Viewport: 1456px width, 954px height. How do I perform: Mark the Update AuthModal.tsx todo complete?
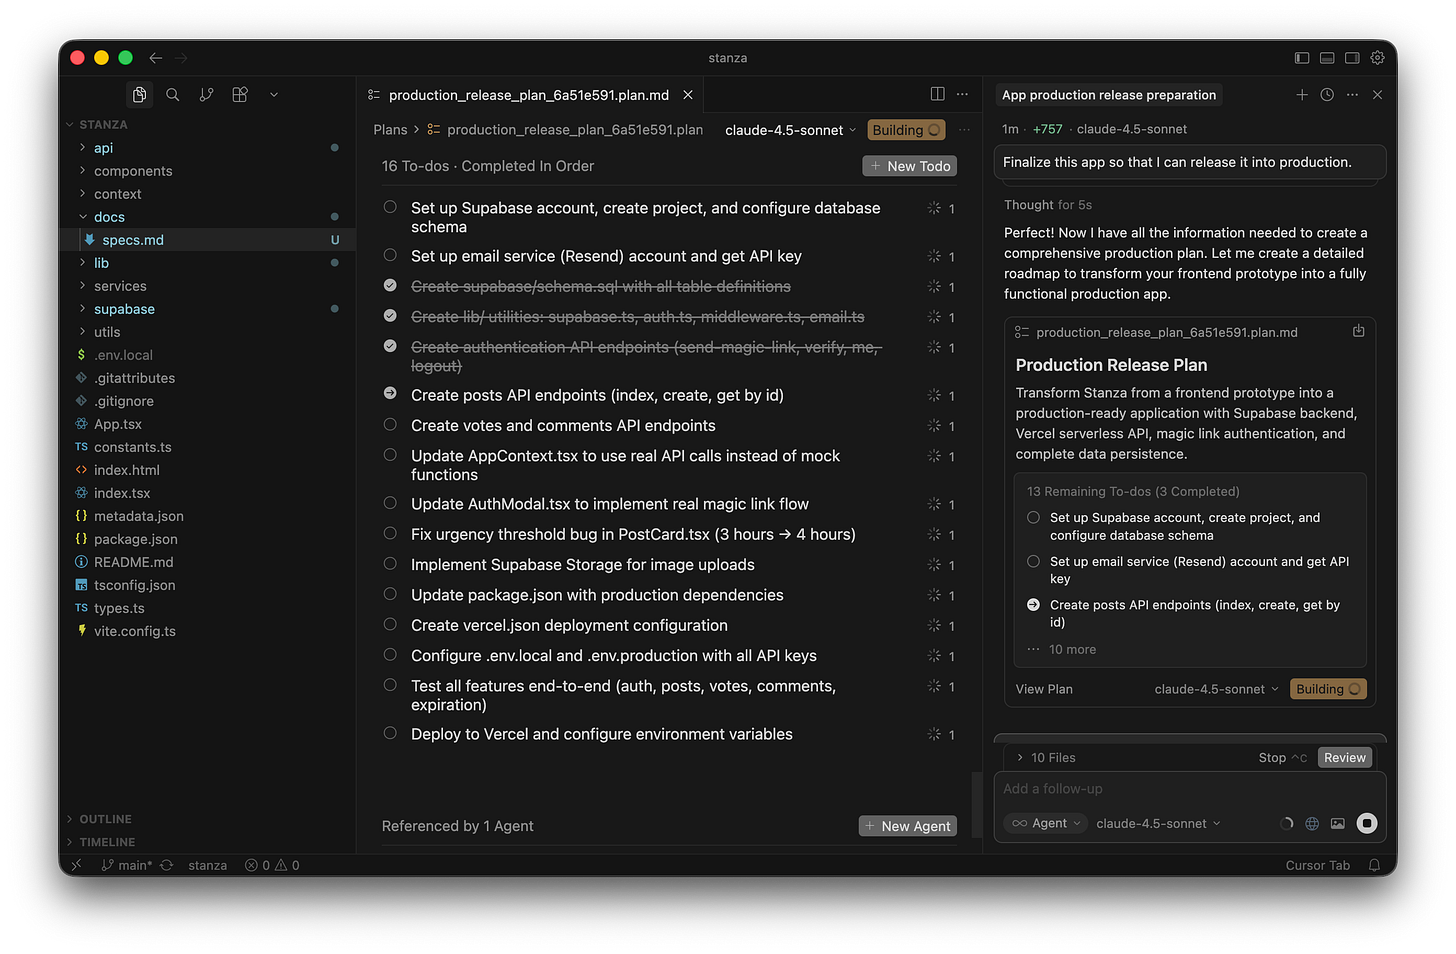[x=389, y=503]
